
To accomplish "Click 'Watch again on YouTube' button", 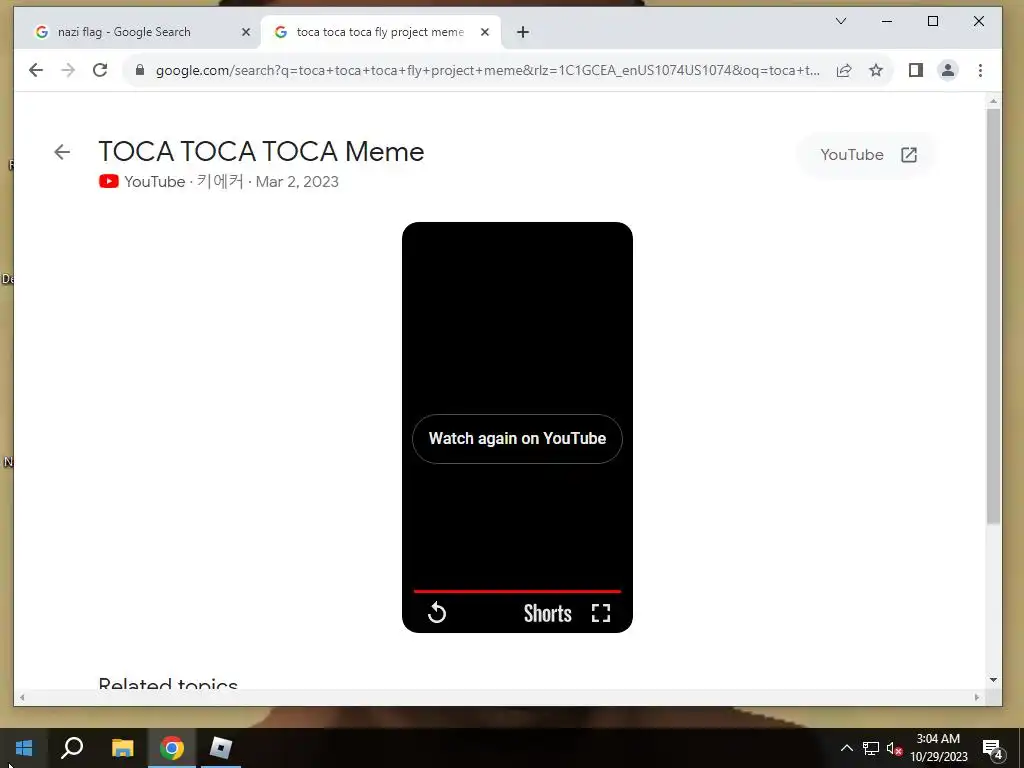I will (517, 439).
